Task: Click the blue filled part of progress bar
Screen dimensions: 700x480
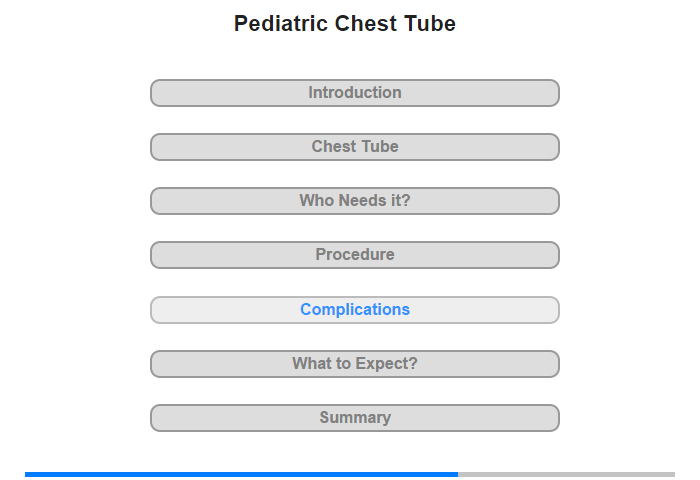Action: pyautogui.click(x=242, y=474)
